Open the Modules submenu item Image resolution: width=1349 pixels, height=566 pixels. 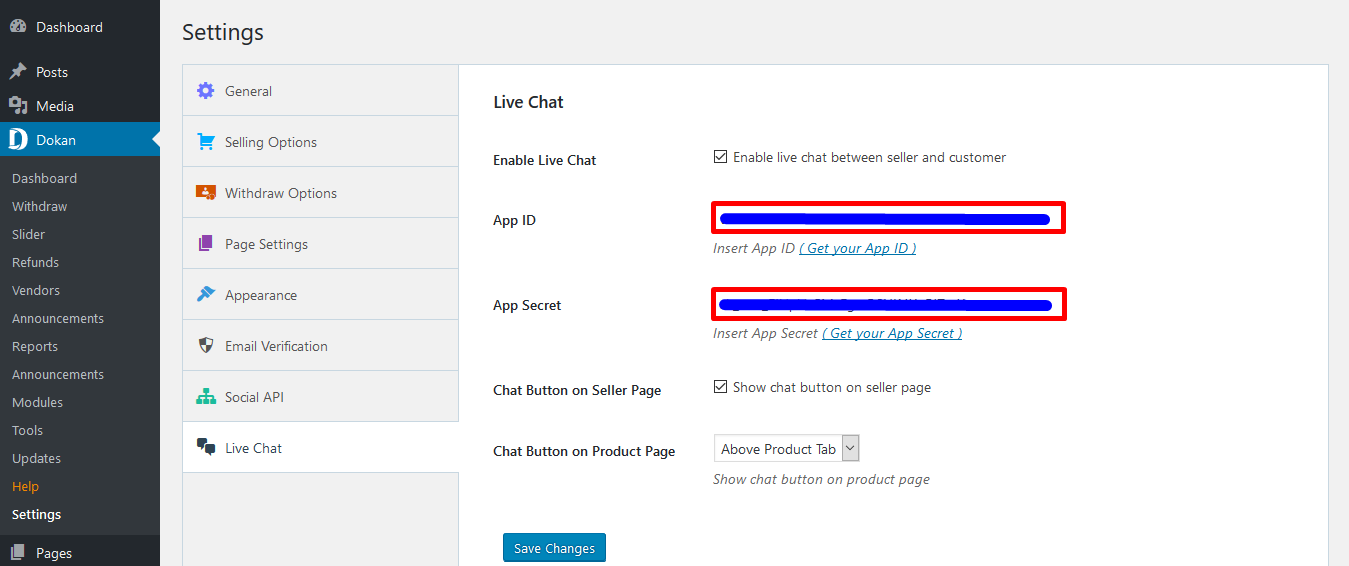(x=37, y=402)
